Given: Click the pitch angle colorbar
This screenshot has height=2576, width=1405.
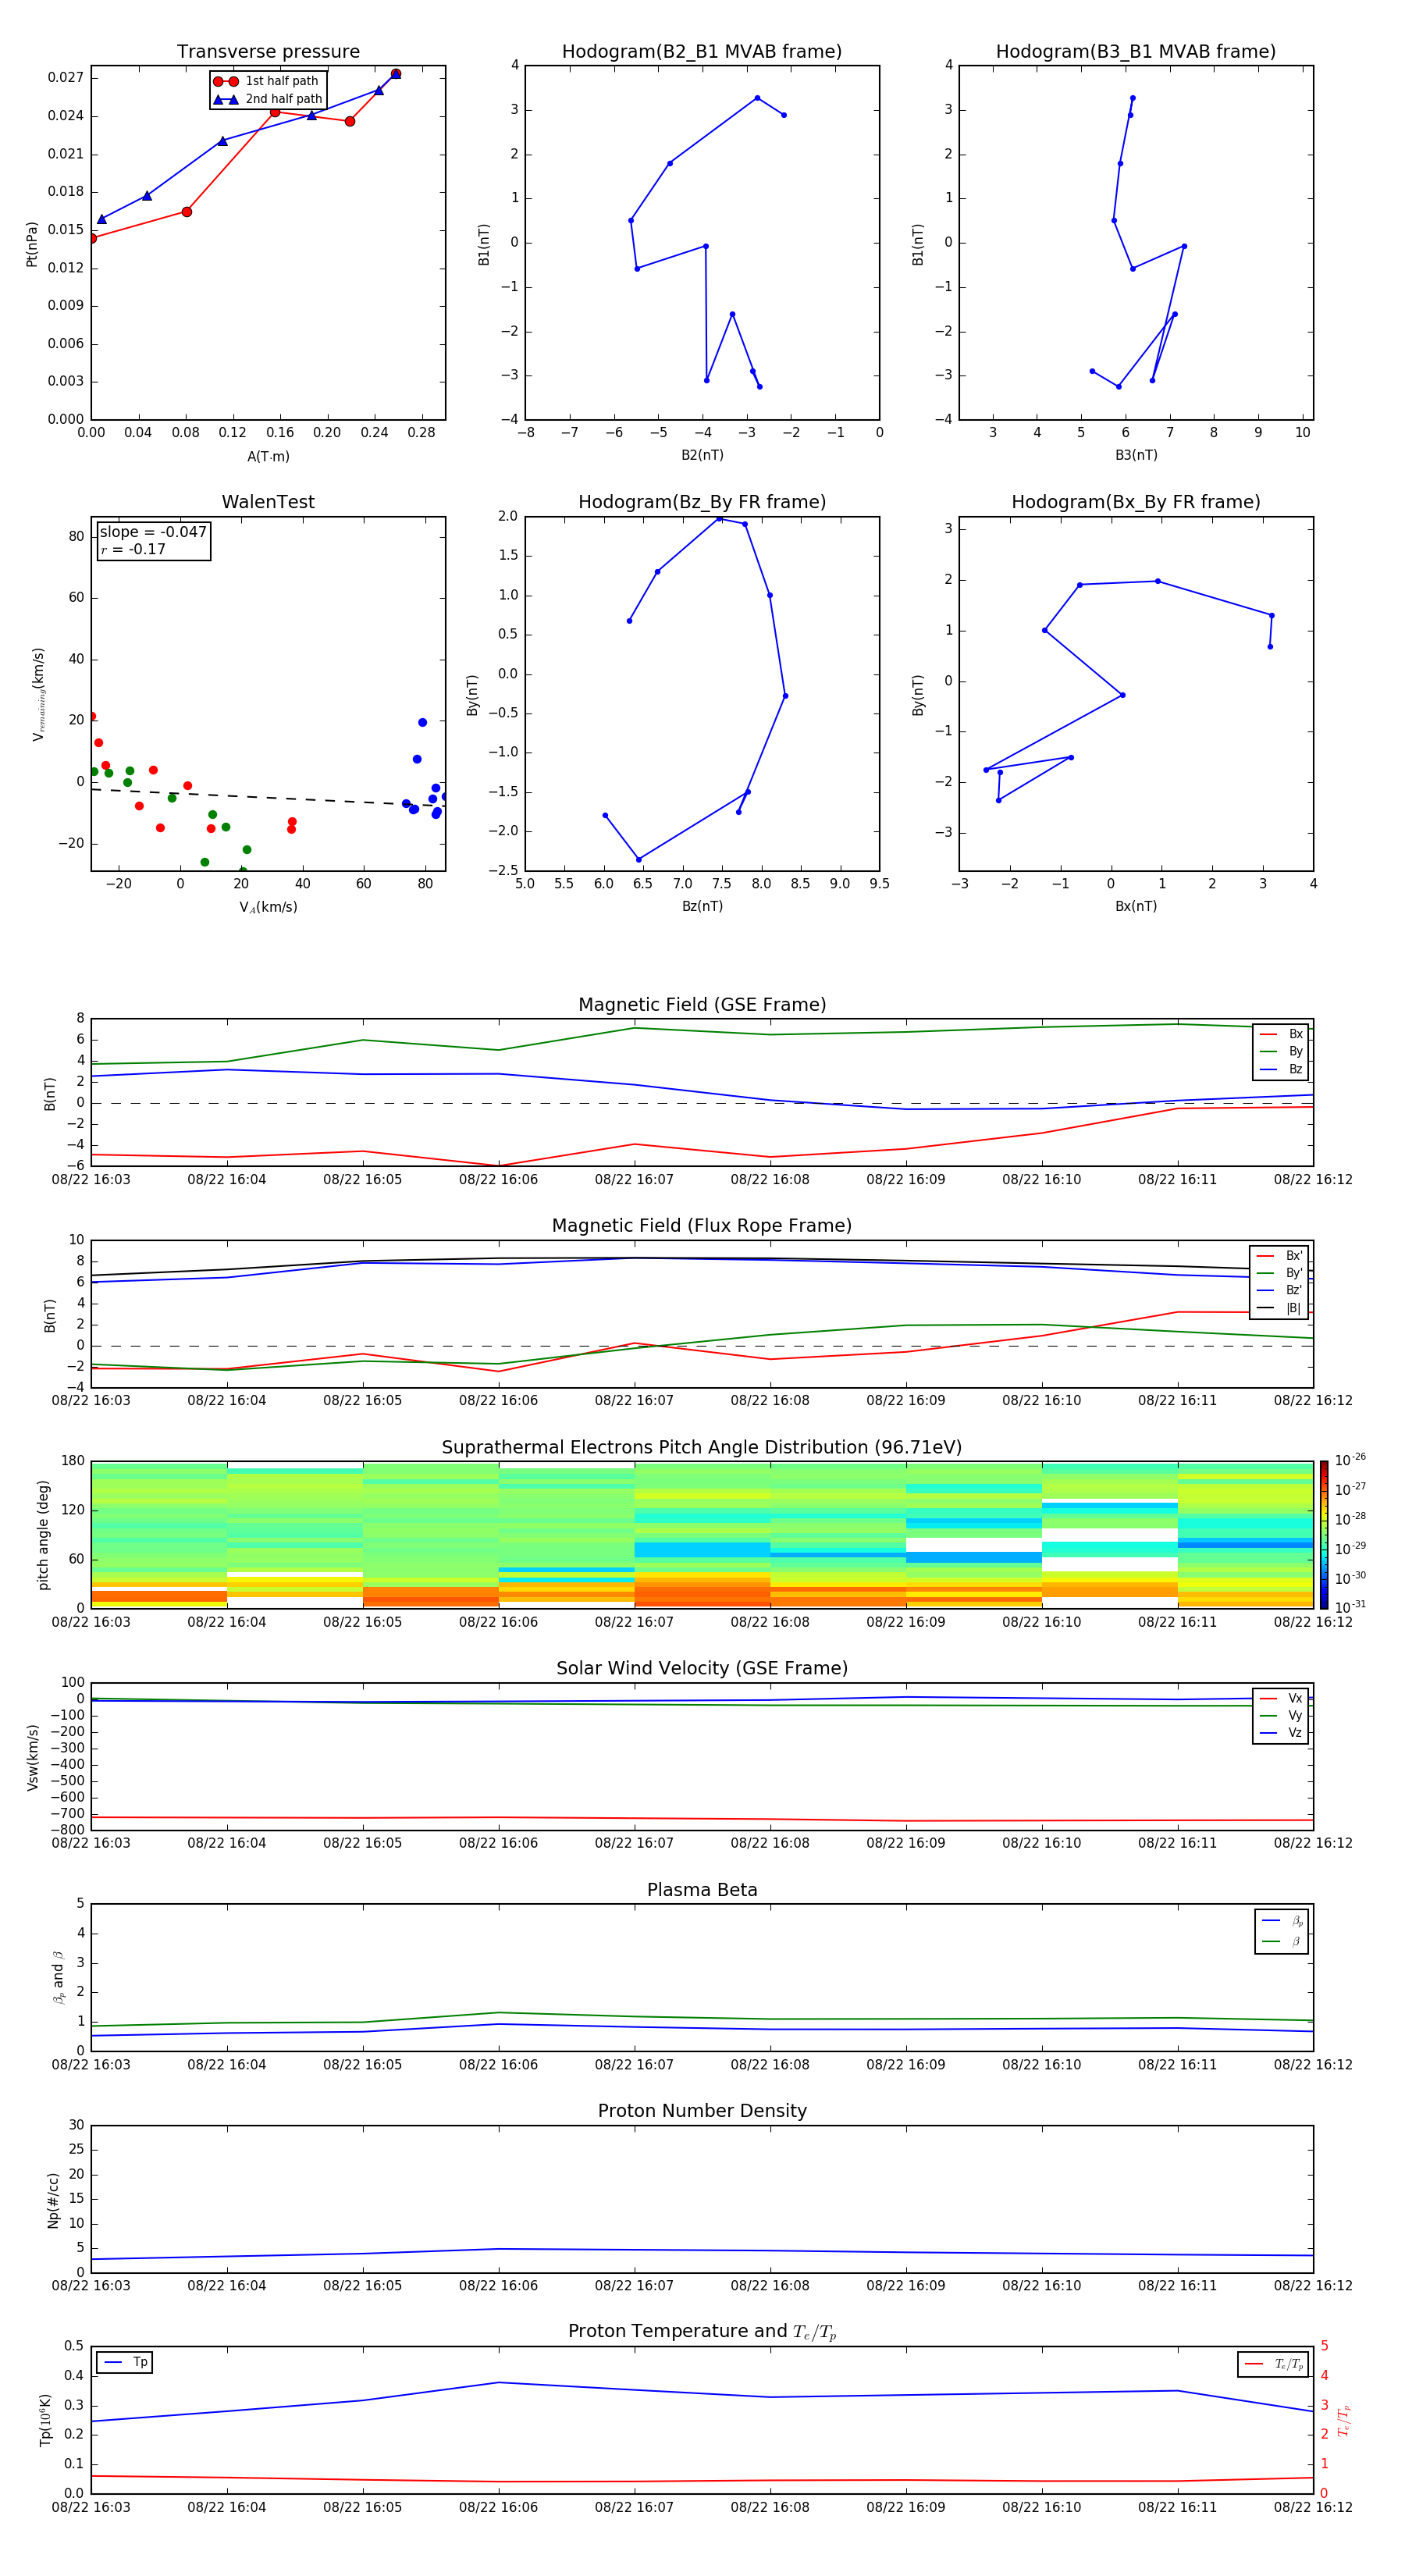Looking at the screenshot, I should (1324, 1535).
